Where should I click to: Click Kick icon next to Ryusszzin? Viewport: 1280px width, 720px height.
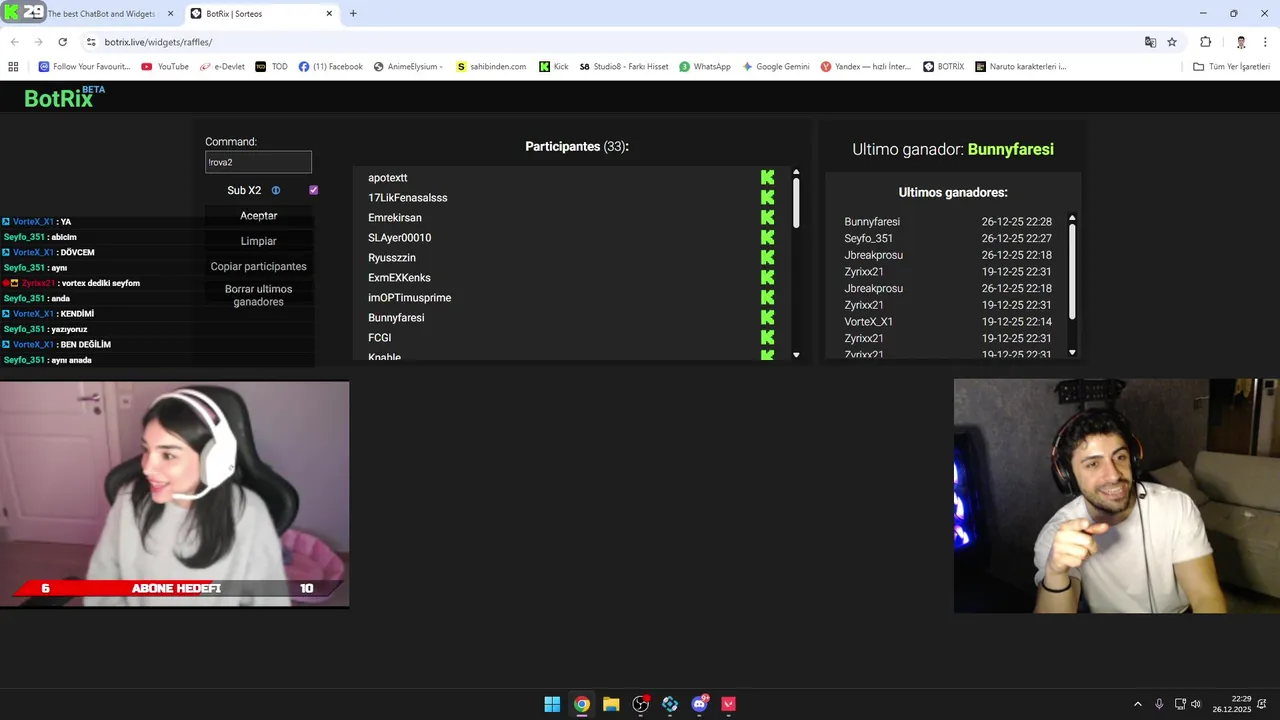pyautogui.click(x=767, y=257)
